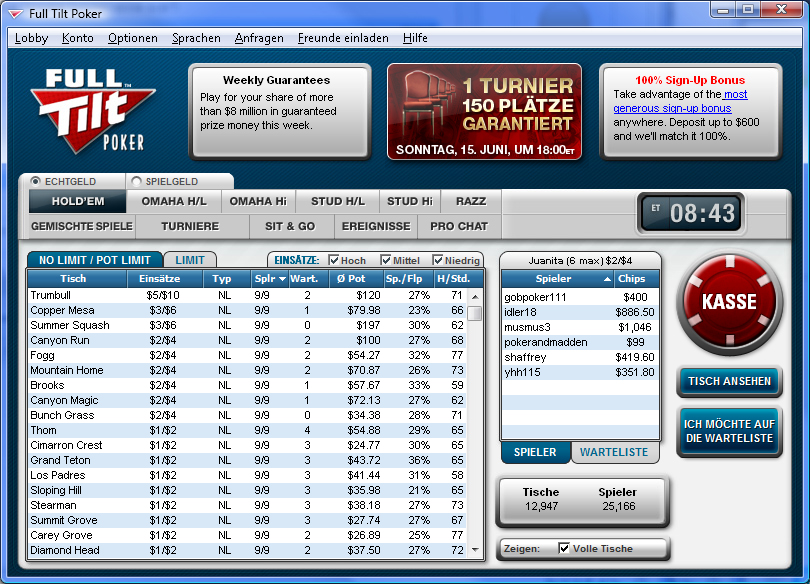810x584 pixels.
Task: Sort by the Sp./Flp column header
Action: pos(408,279)
